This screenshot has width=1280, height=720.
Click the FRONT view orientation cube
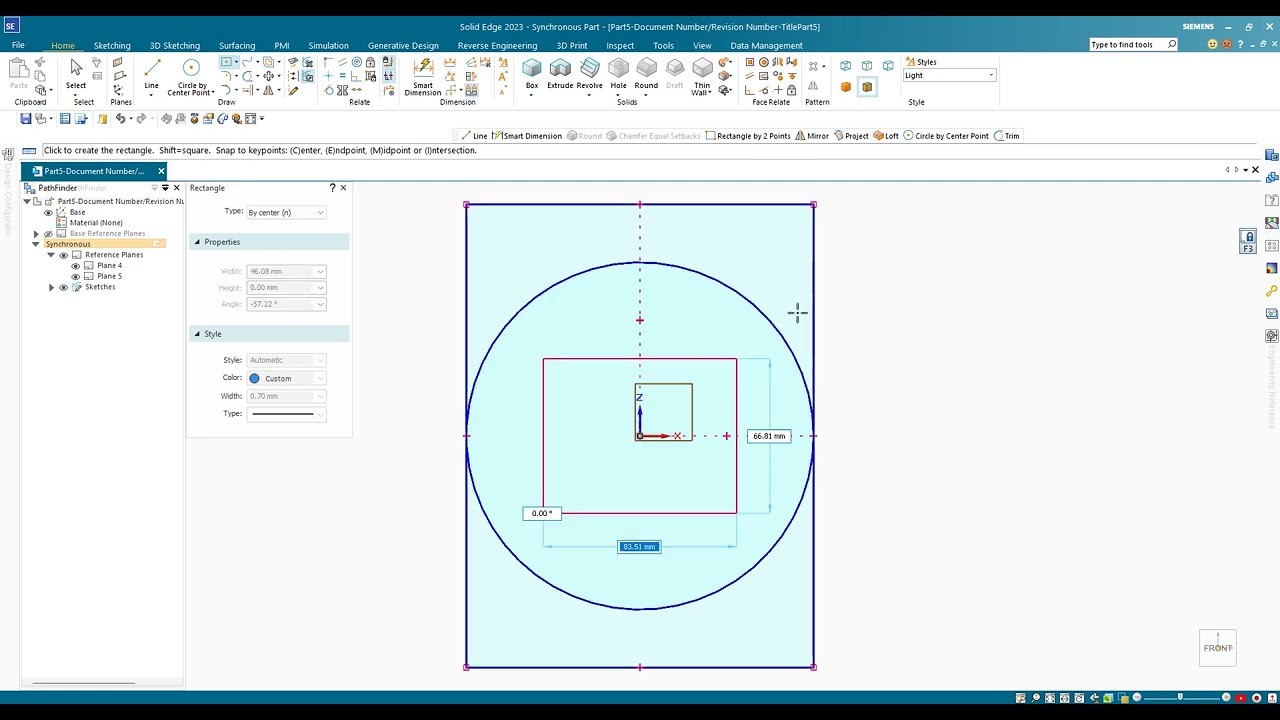coord(1218,647)
